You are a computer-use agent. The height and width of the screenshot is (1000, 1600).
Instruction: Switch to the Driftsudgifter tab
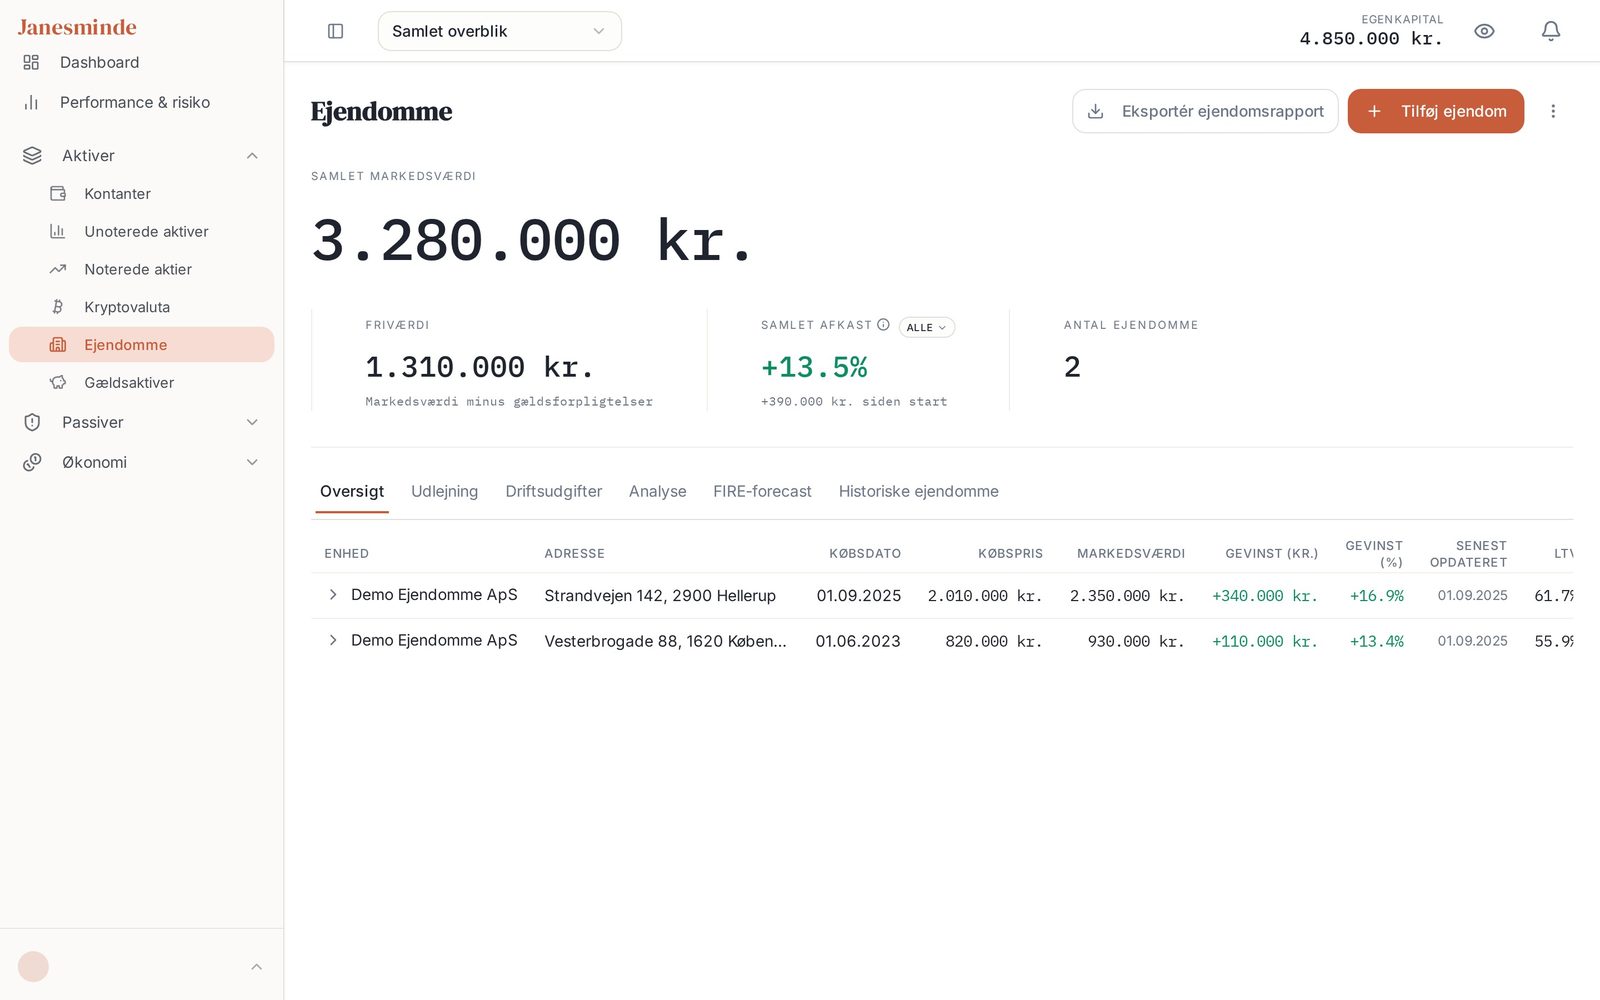click(x=553, y=491)
